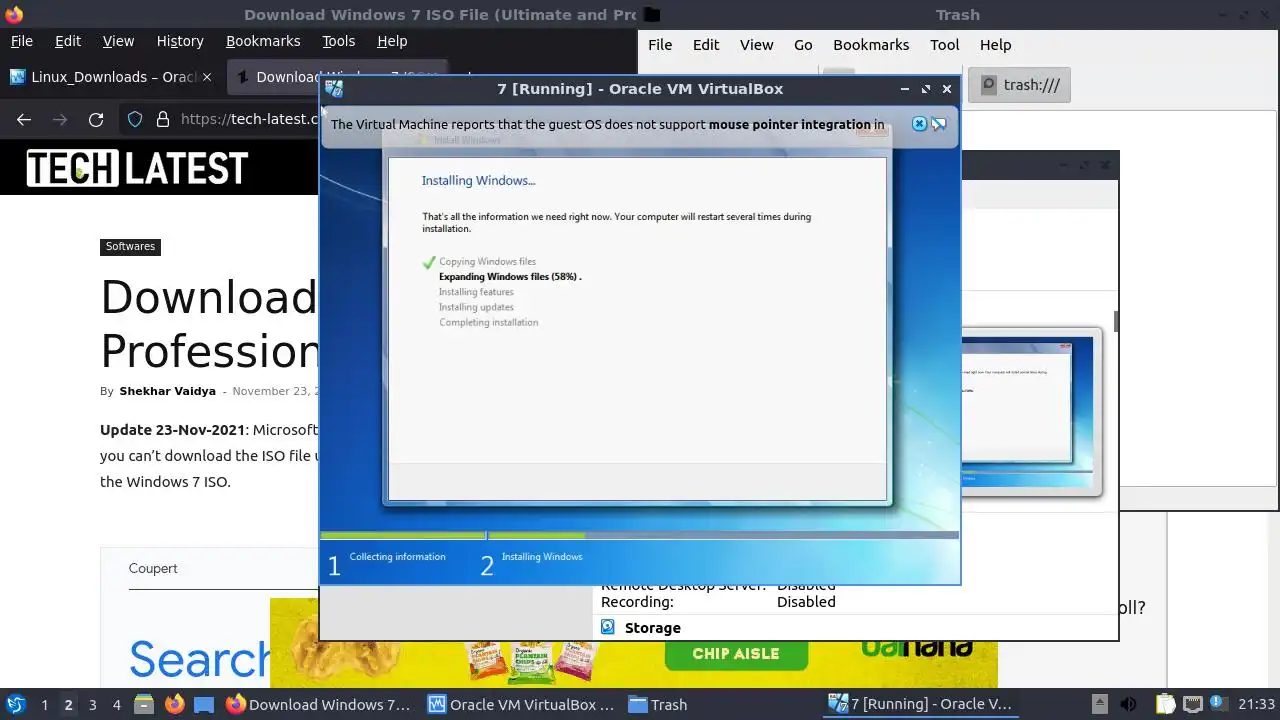The width and height of the screenshot is (1280, 720).
Task: Click the Softwares category tag
Action: click(130, 246)
